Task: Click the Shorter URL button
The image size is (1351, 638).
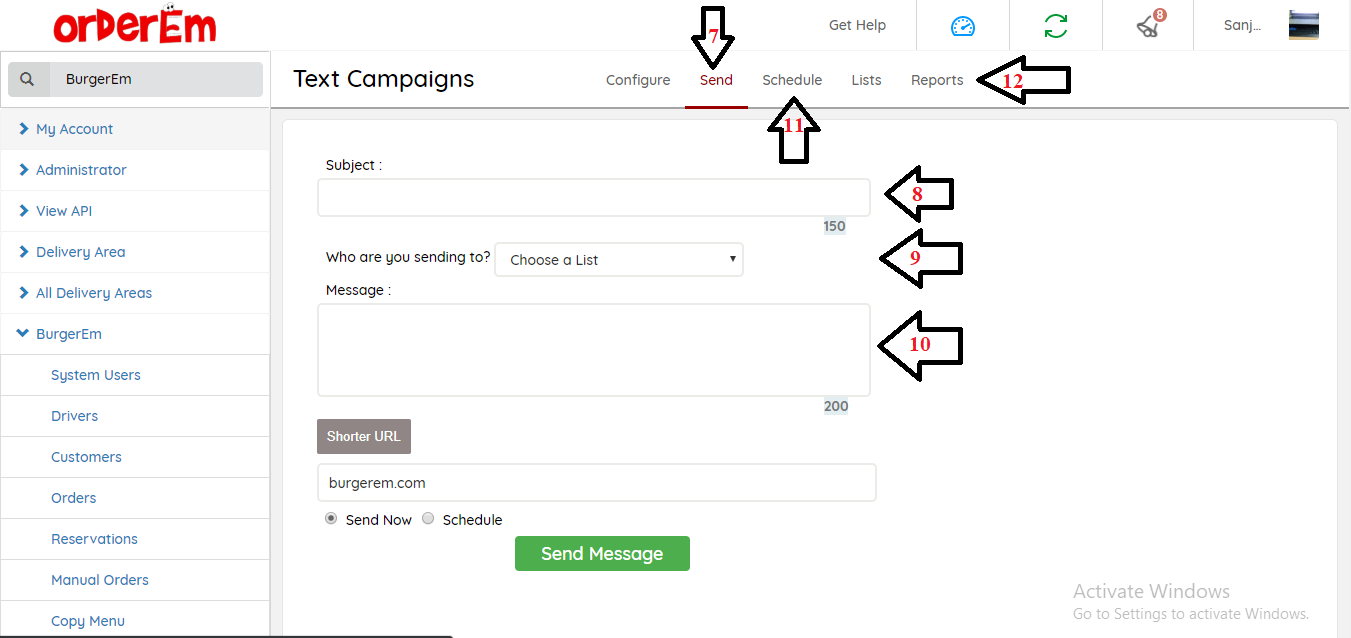Action: tap(363, 436)
